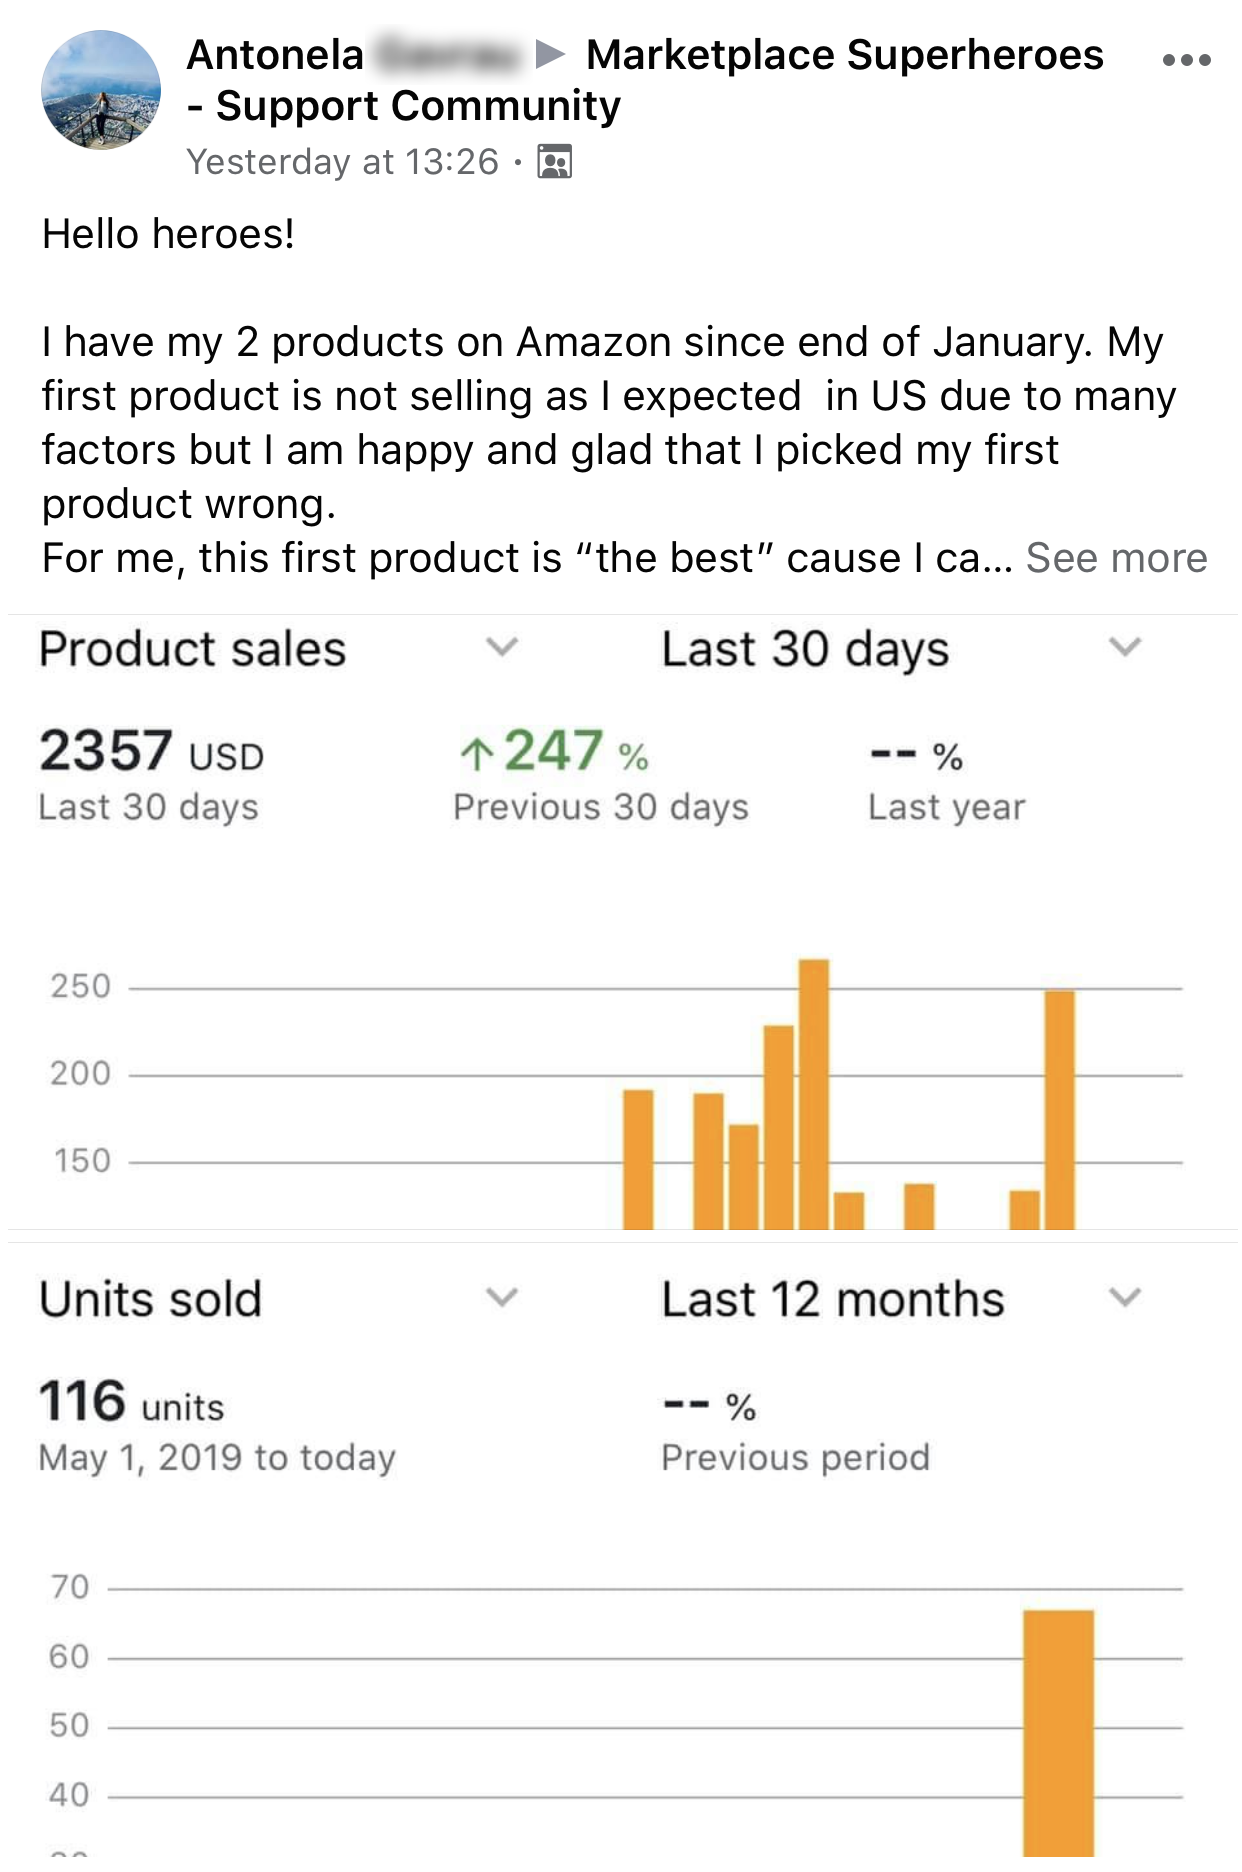The image size is (1242, 1872).
Task: Click the 116 units total figure
Action: pyautogui.click(x=131, y=1402)
